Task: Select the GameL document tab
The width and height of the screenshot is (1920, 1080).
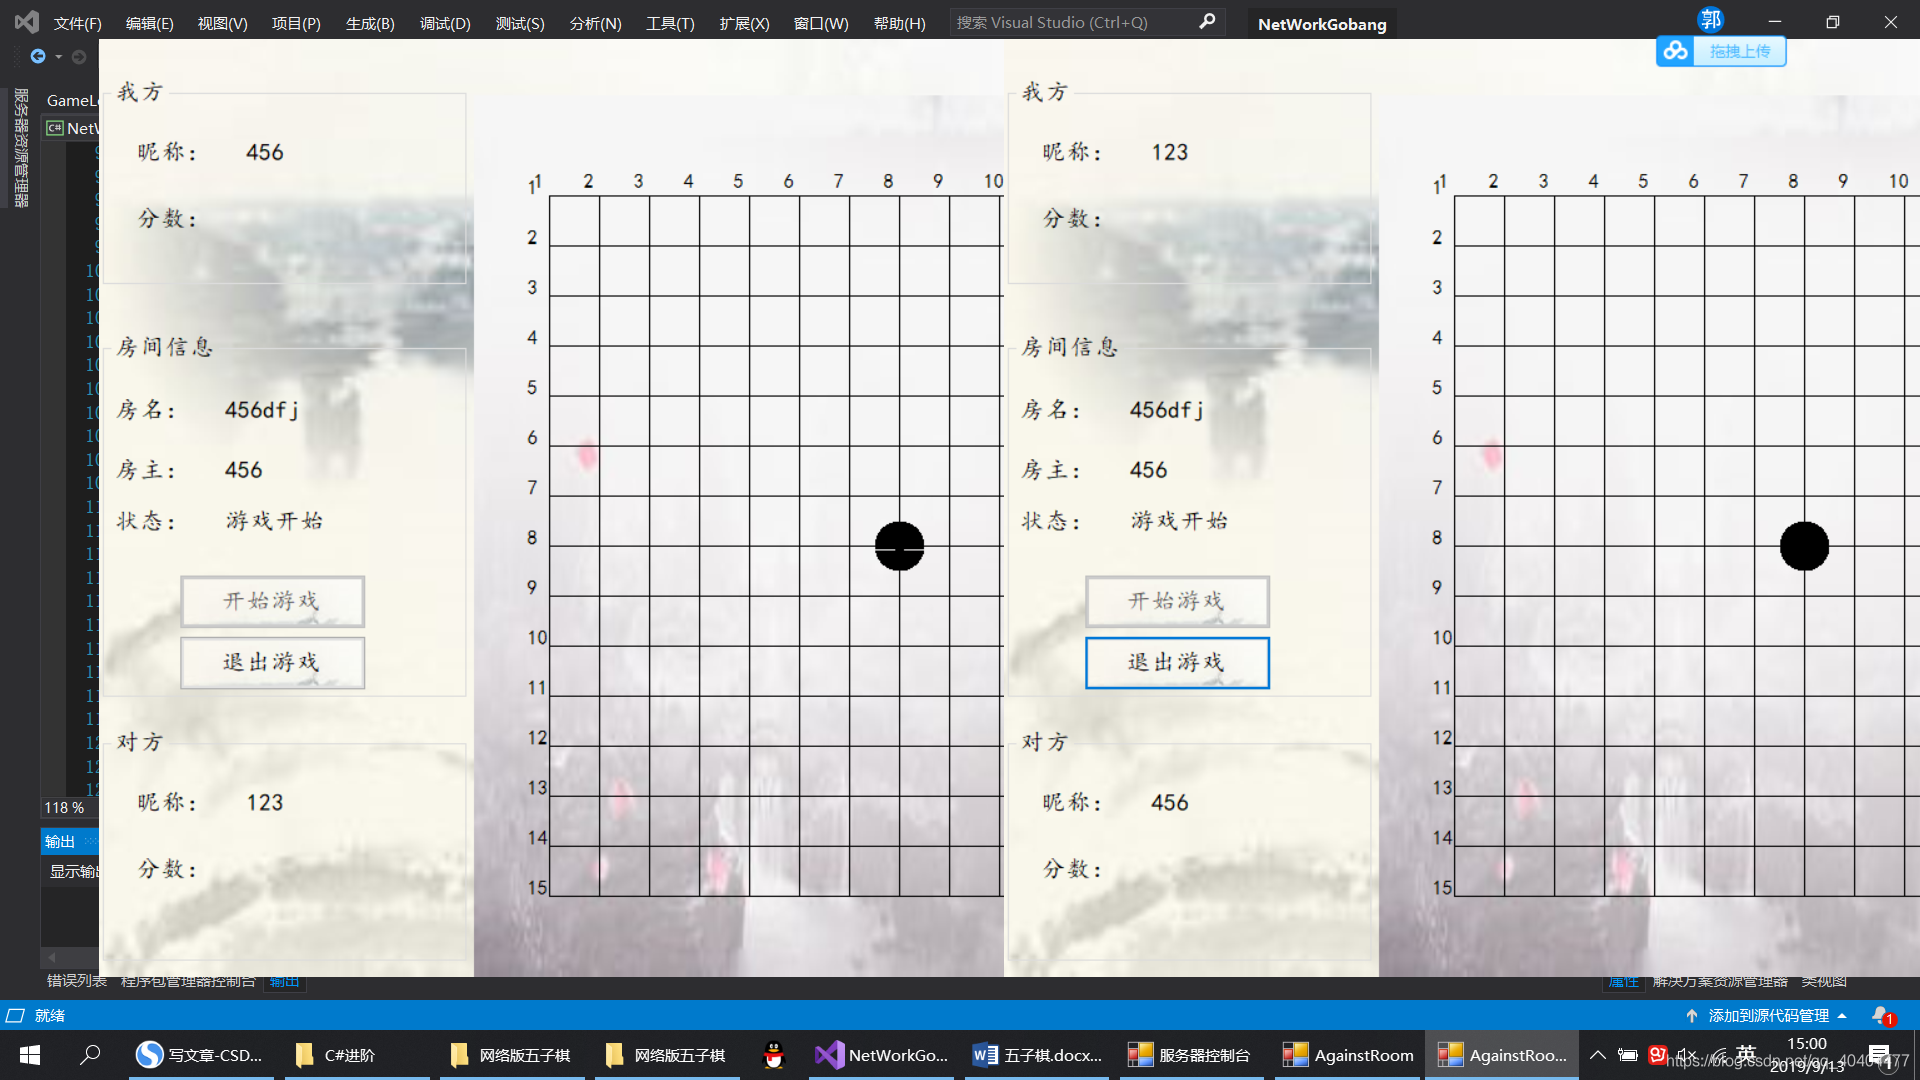Action: [x=72, y=100]
